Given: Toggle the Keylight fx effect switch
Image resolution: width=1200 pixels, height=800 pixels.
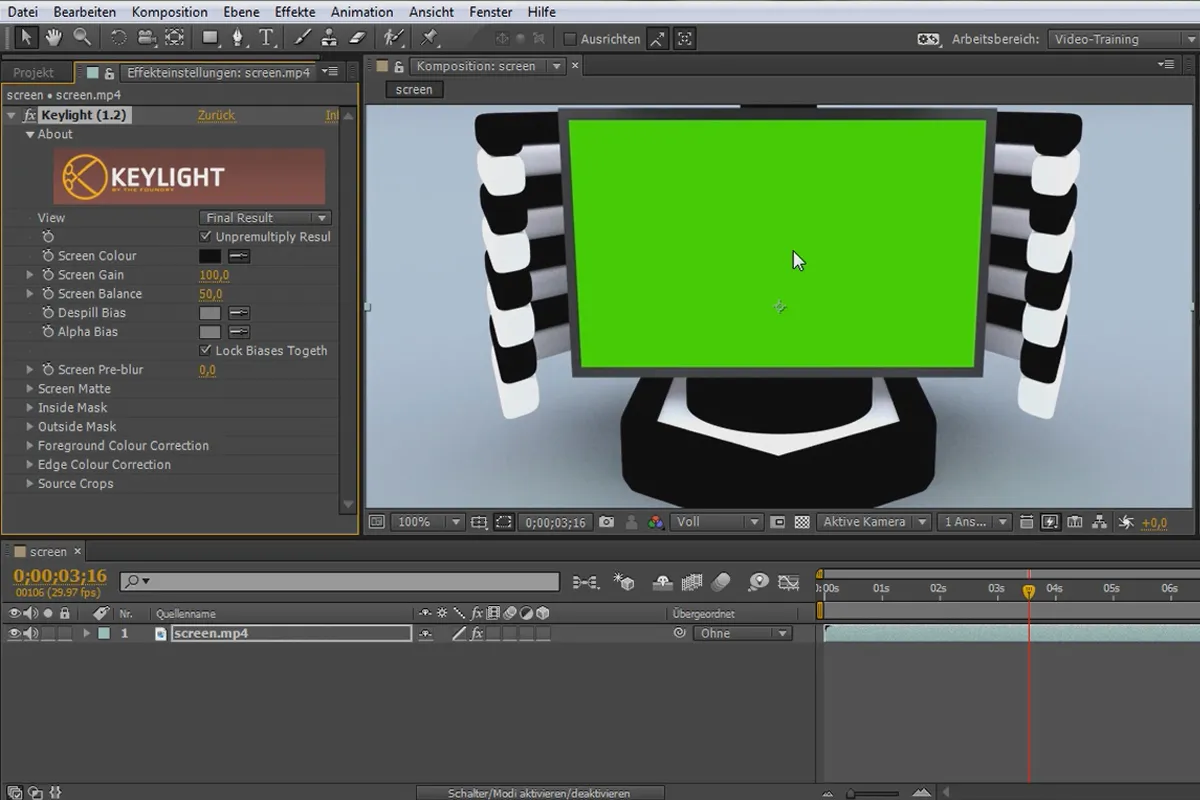Looking at the screenshot, I should click(x=29, y=116).
